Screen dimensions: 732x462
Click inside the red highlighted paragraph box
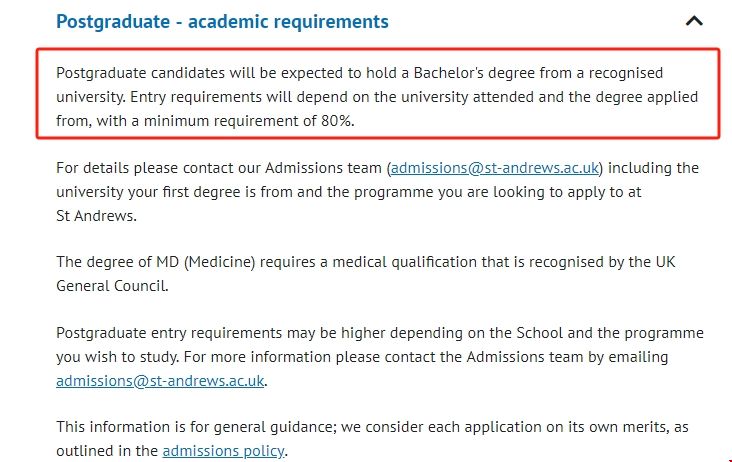378,98
